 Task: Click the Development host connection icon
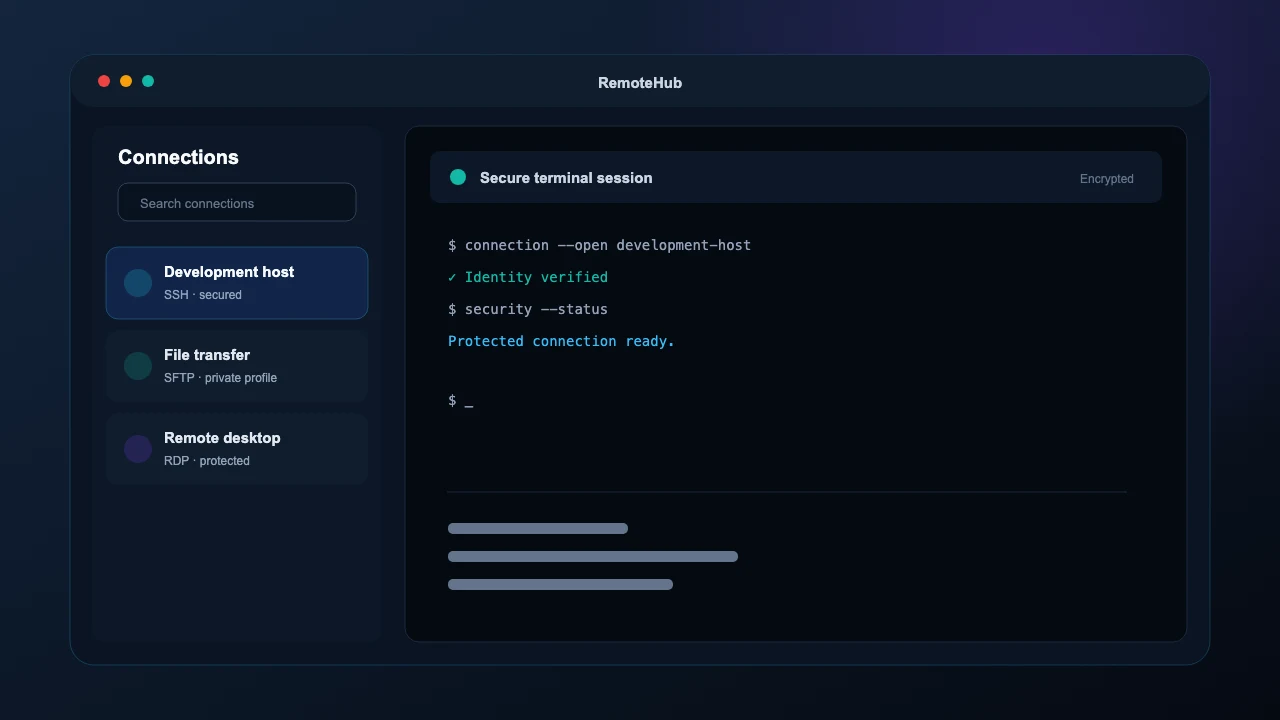(x=138, y=283)
